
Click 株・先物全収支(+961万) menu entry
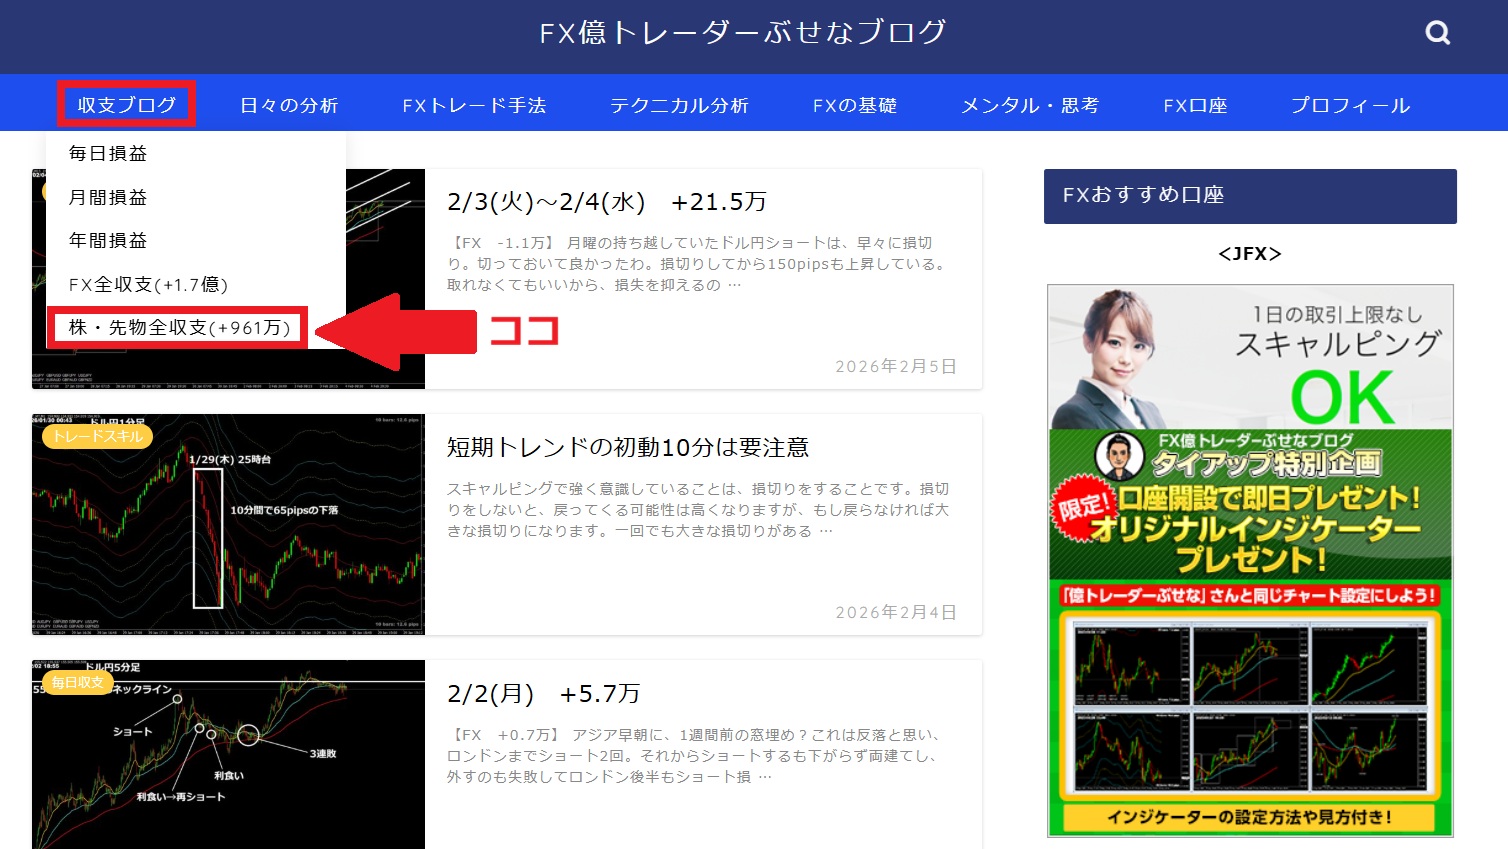coord(179,328)
